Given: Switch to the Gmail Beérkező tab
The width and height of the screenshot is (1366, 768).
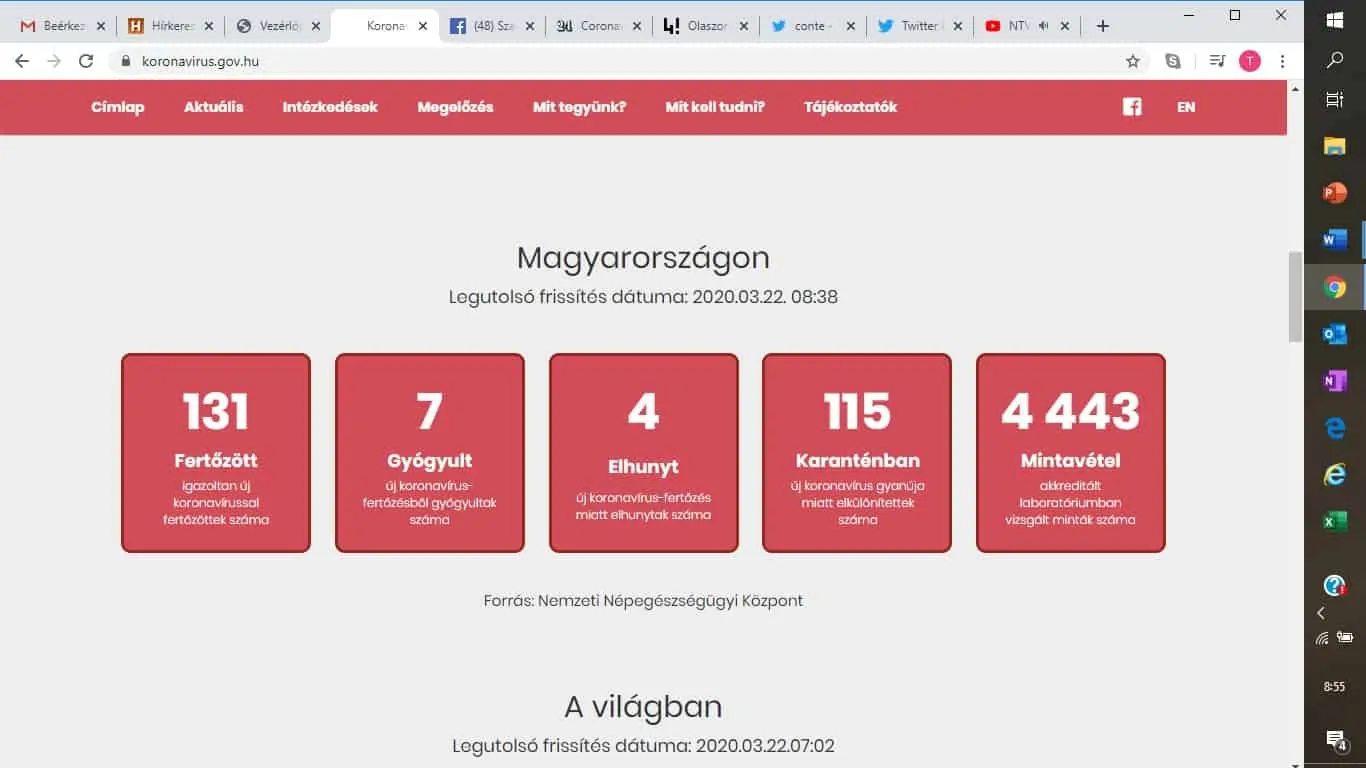Looking at the screenshot, I should tap(60, 26).
